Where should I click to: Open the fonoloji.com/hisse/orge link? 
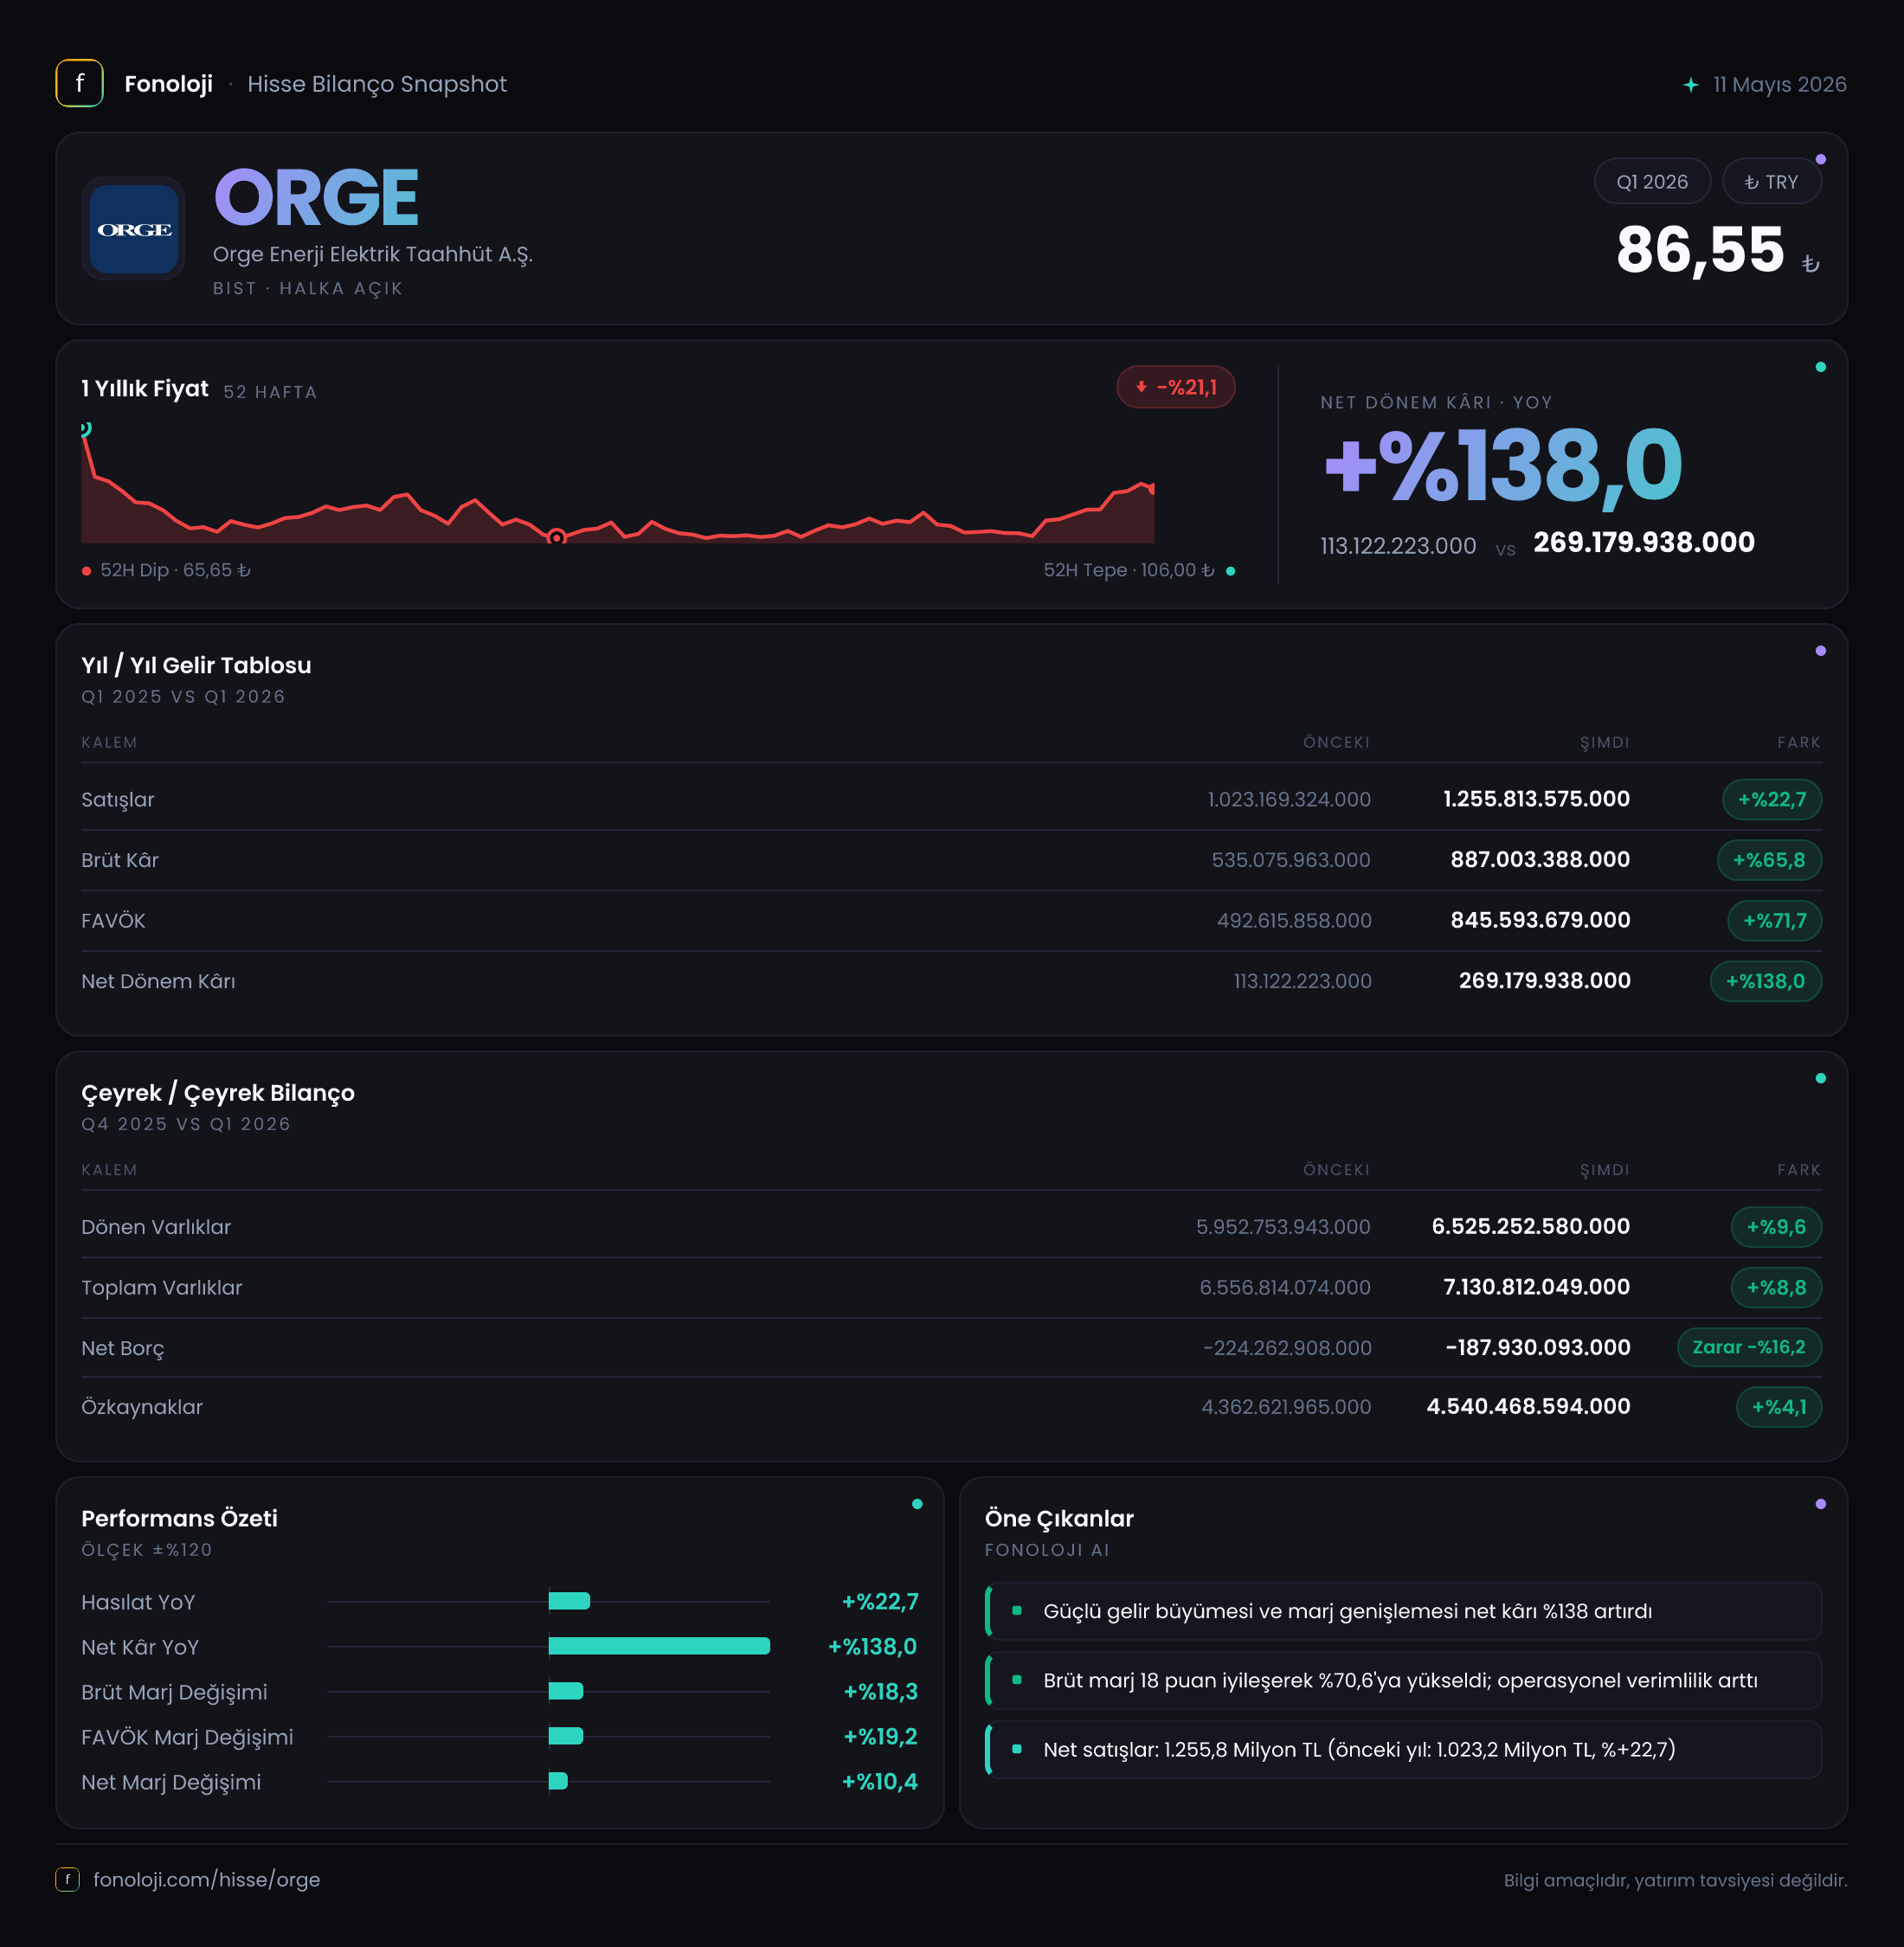[x=206, y=1879]
